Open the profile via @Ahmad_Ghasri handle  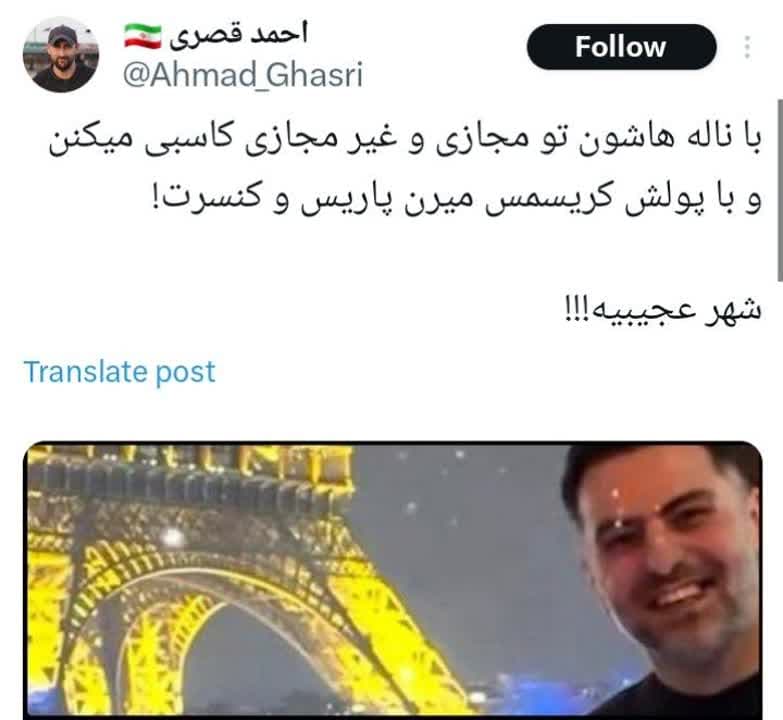pyautogui.click(x=243, y=75)
